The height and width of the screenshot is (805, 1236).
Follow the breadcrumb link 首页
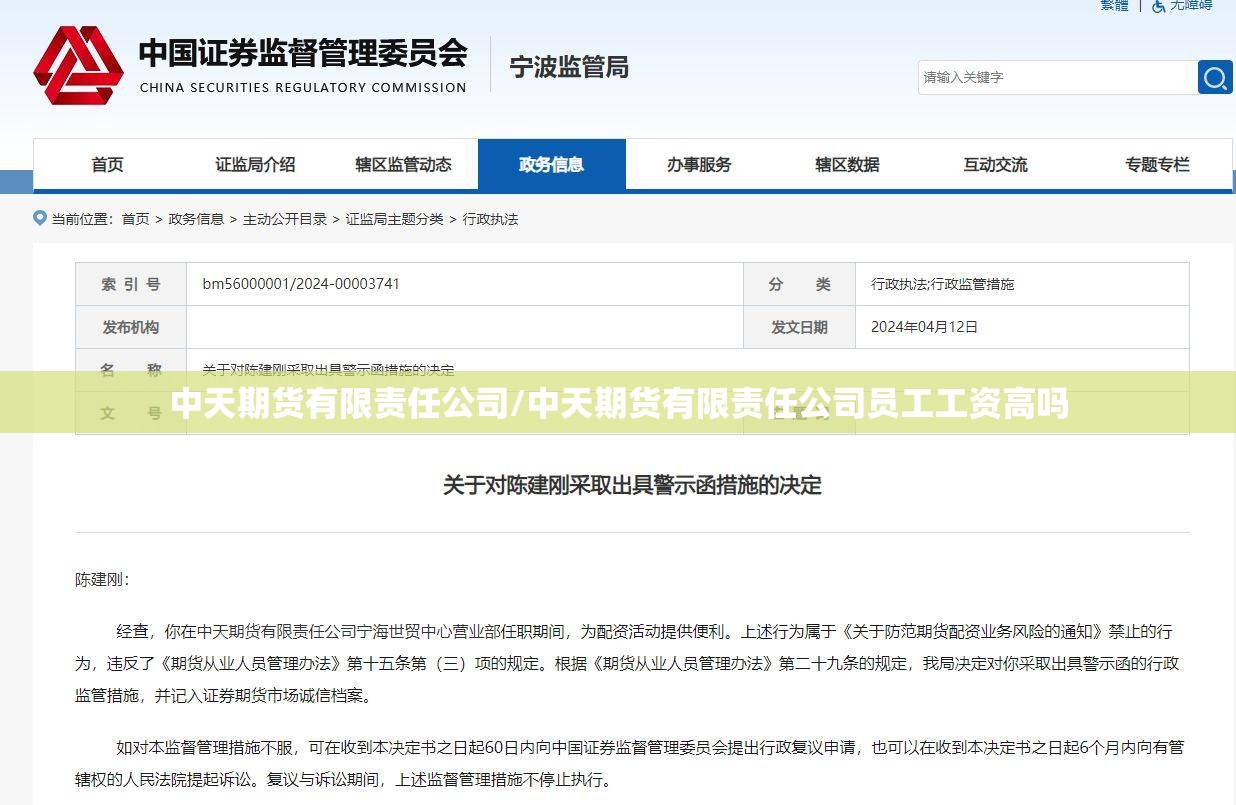135,219
